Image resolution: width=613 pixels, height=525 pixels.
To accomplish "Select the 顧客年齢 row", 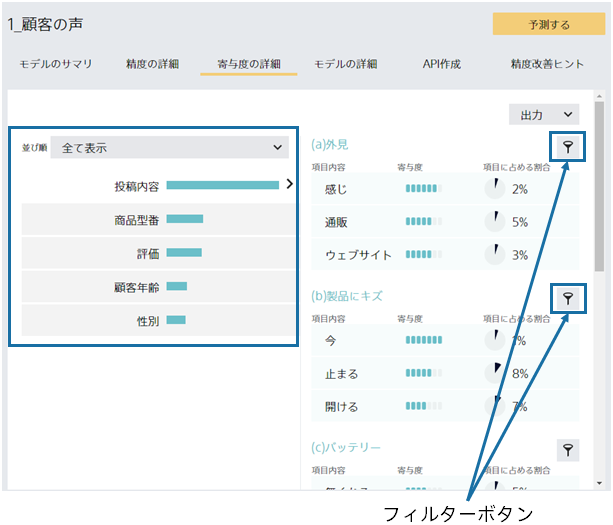I will (x=158, y=287).
